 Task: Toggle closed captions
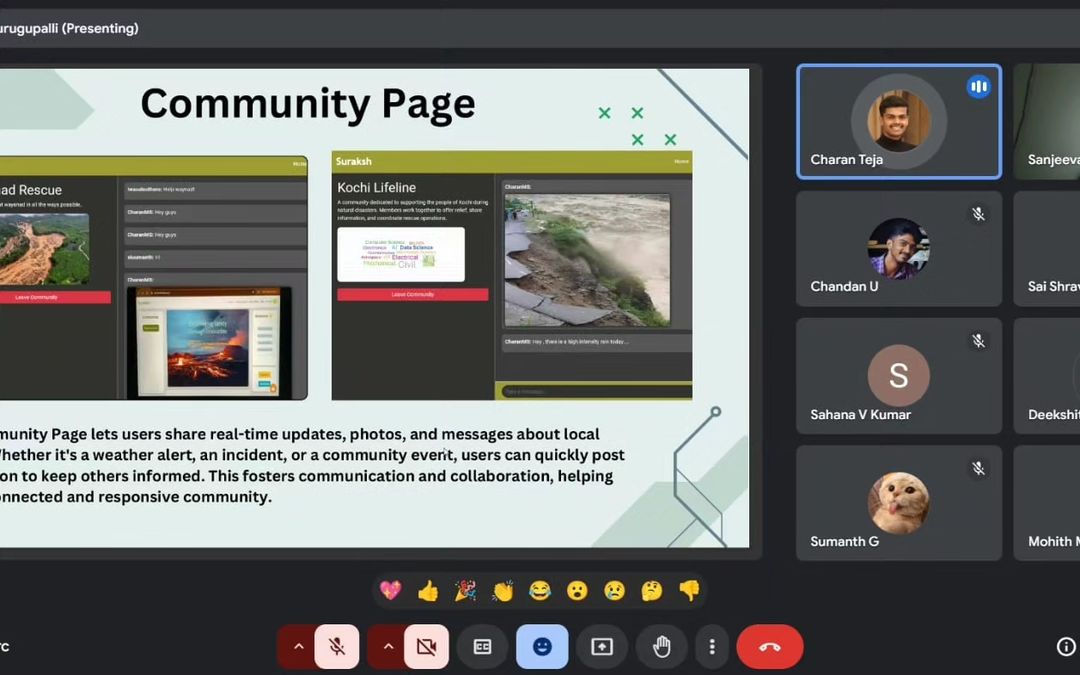[x=482, y=647]
